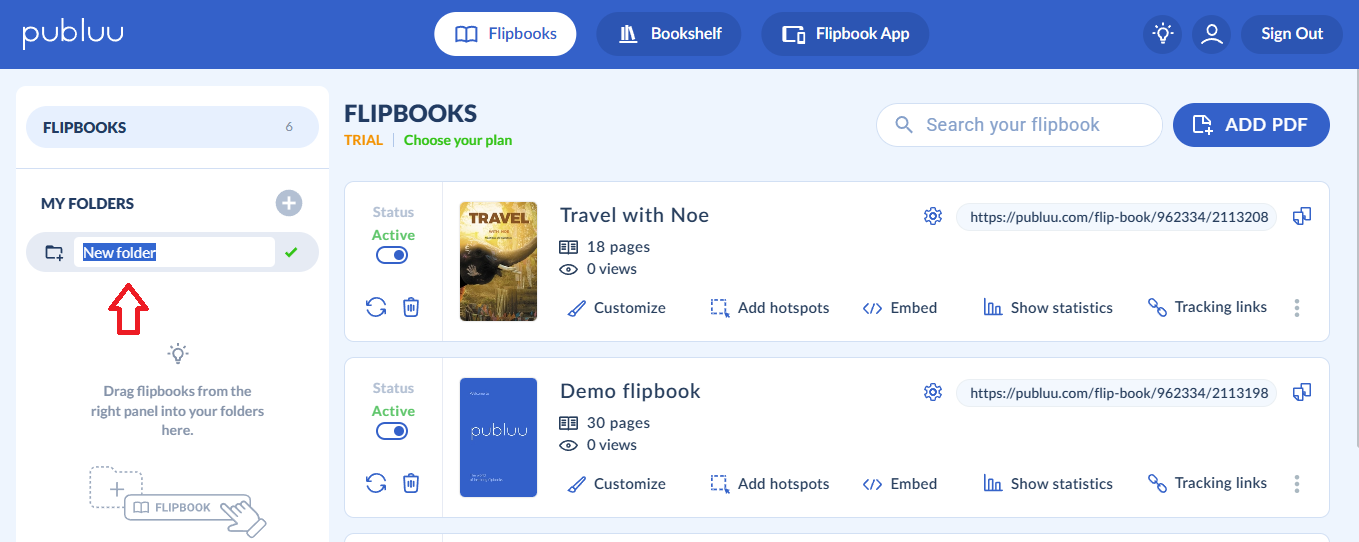
Task: Click the 18 pages text
Action: click(619, 246)
